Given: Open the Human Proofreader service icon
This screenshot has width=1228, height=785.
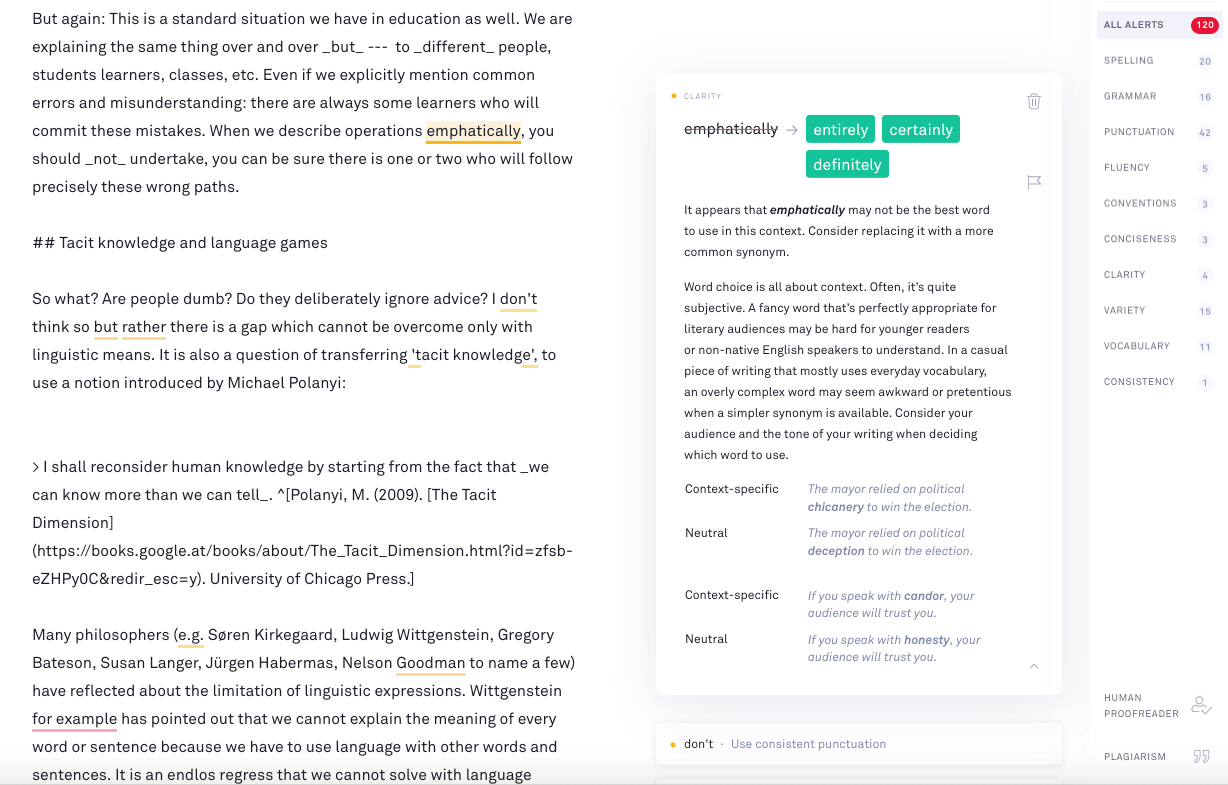Looking at the screenshot, I should (x=1201, y=705).
